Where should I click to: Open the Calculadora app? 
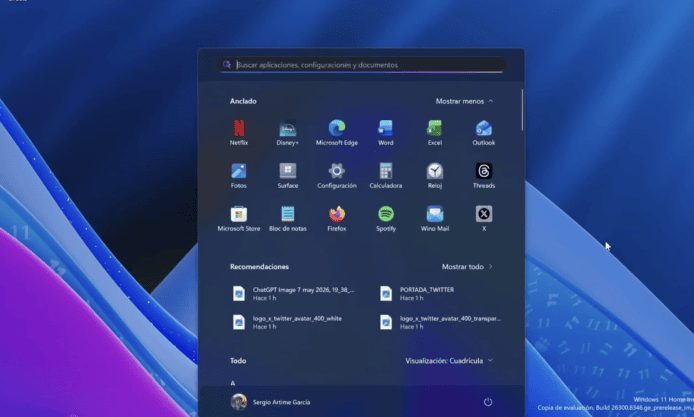386,175
